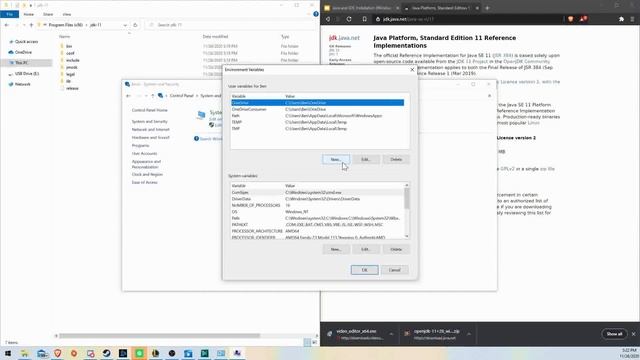Image resolution: width=640 pixels, height=360 pixels.
Task: Click User Accounts in Control Panel
Action: click(x=144, y=153)
